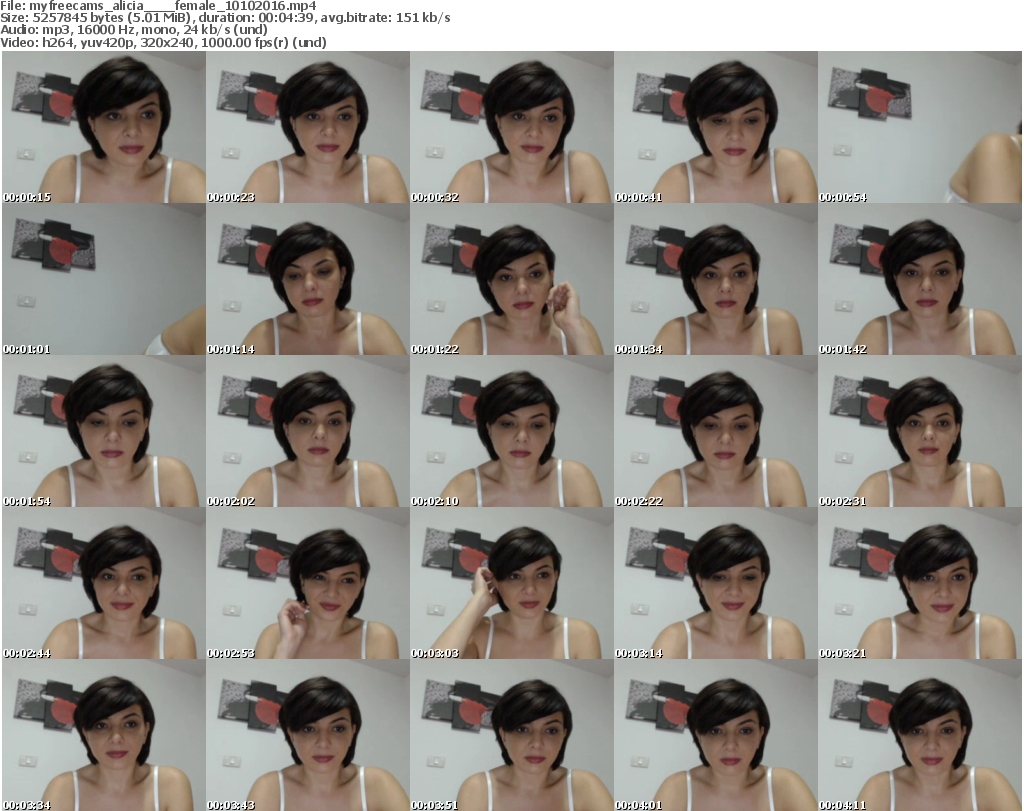
Task: Click the frame marked 00:02:53
Action: coord(307,584)
